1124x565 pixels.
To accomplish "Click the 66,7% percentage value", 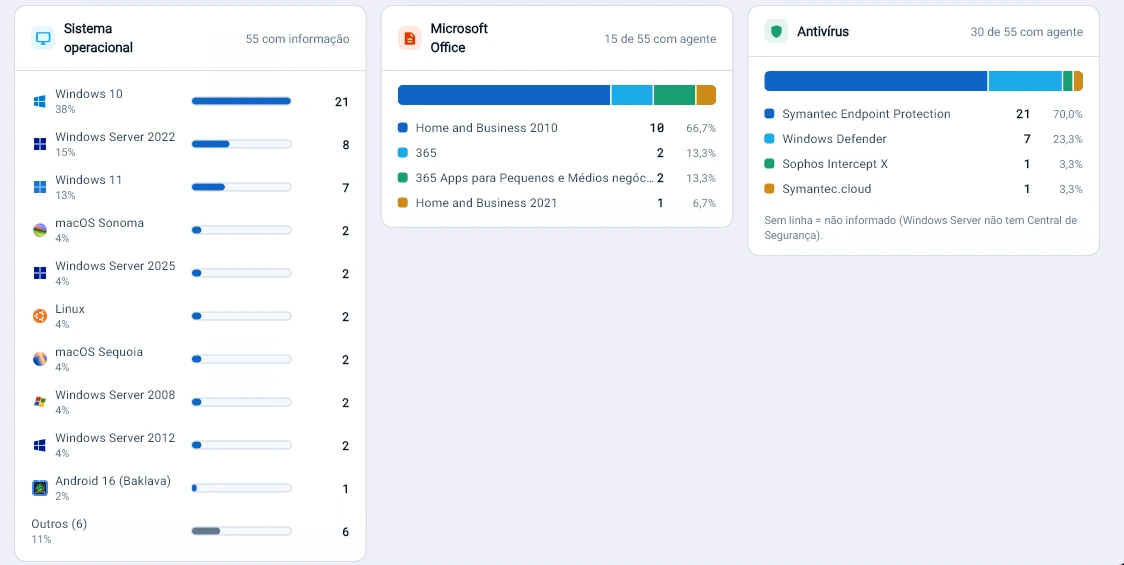I will point(700,128).
